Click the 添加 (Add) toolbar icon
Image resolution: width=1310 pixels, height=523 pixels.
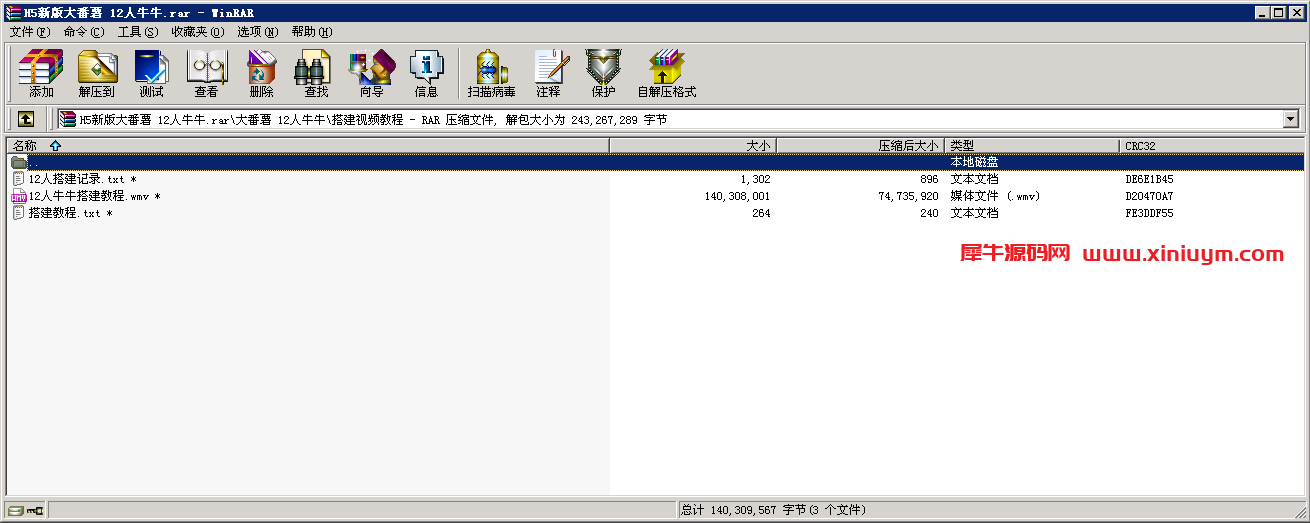tap(41, 73)
